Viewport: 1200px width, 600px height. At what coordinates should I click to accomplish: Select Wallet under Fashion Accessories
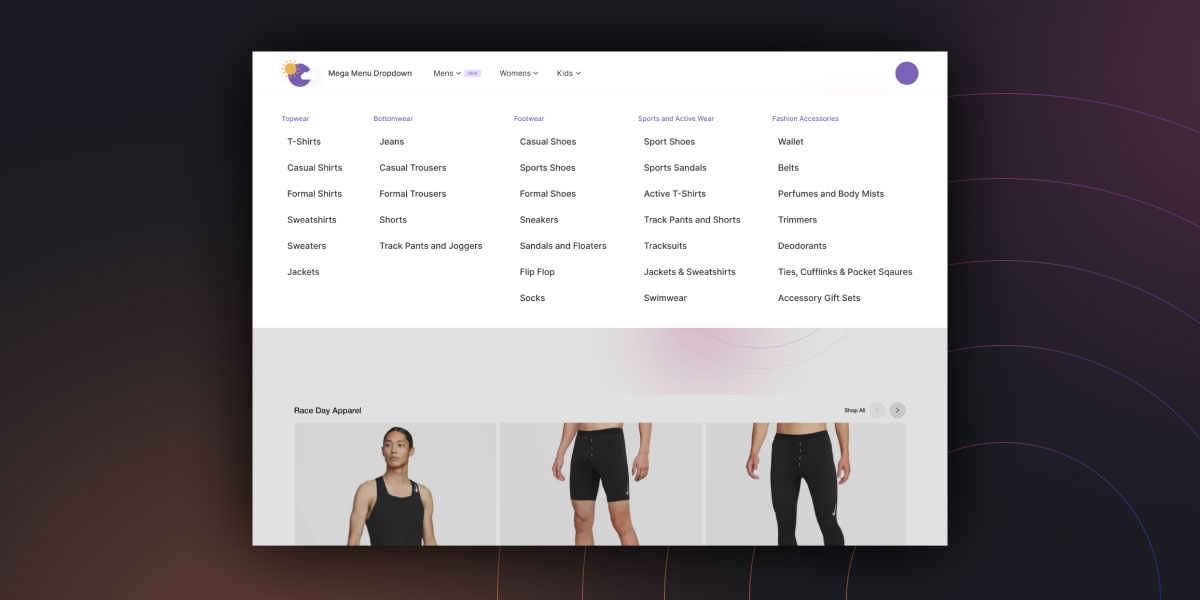[791, 142]
